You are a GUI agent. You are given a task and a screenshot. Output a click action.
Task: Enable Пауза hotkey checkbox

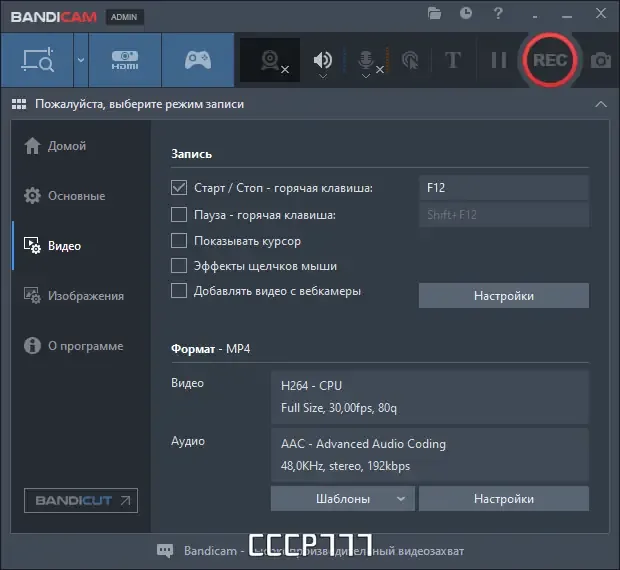pos(179,215)
